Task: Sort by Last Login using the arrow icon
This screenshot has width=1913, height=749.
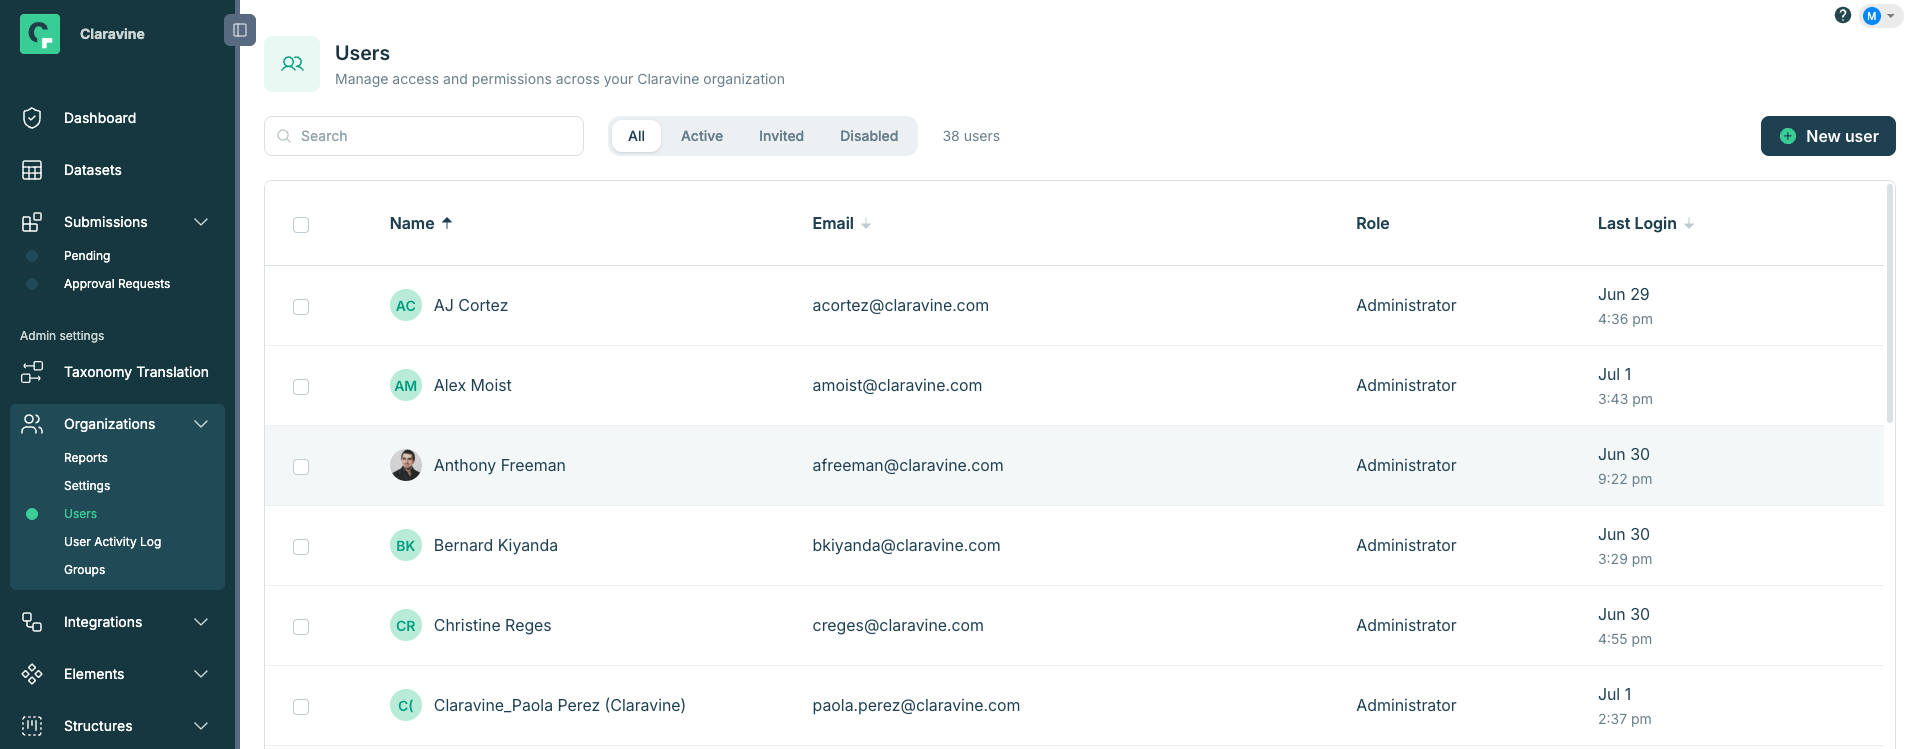Action: [1689, 224]
